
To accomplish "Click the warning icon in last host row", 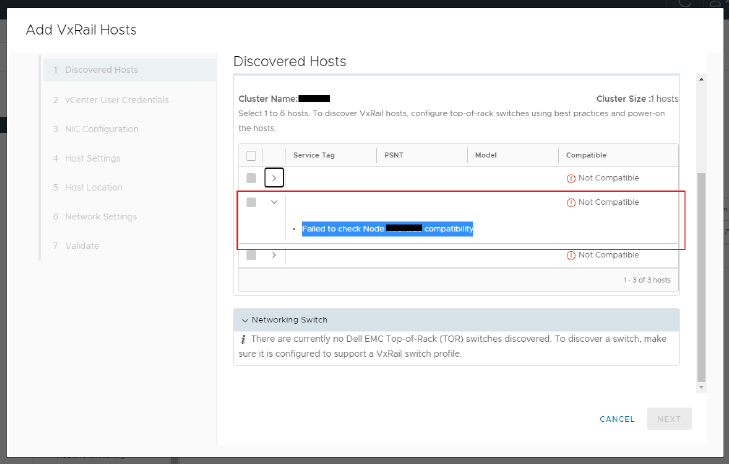I will 571,256.
